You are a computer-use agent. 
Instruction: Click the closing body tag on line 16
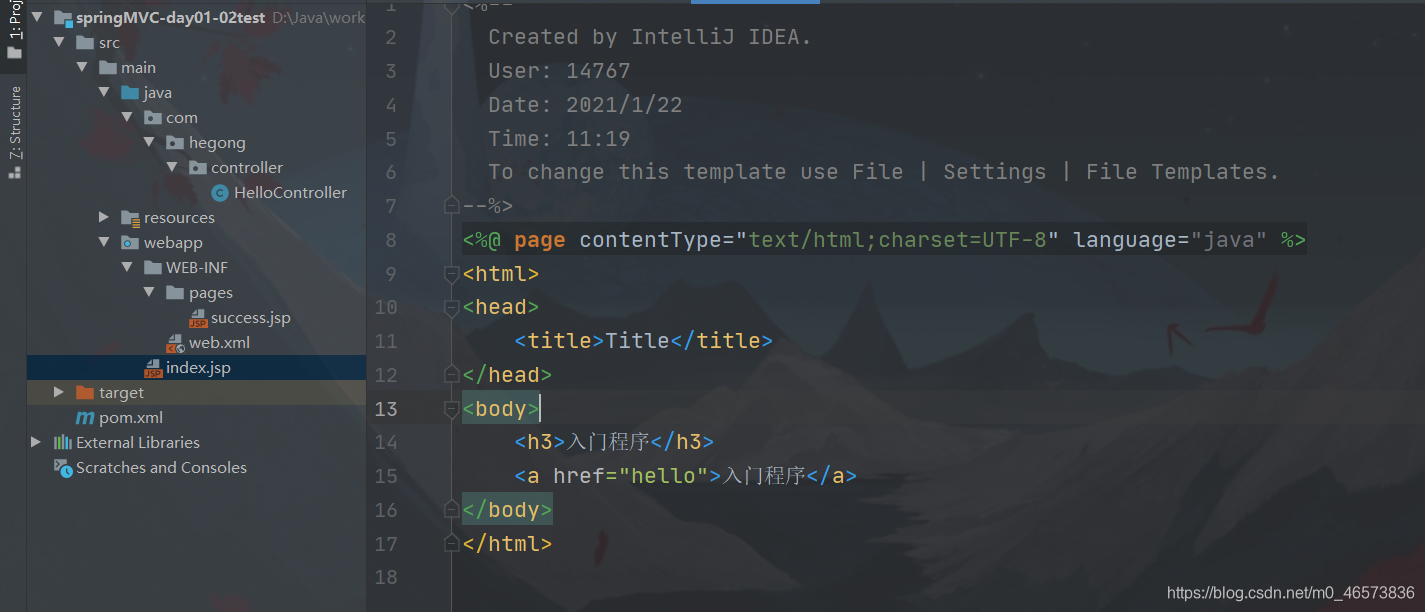point(507,510)
